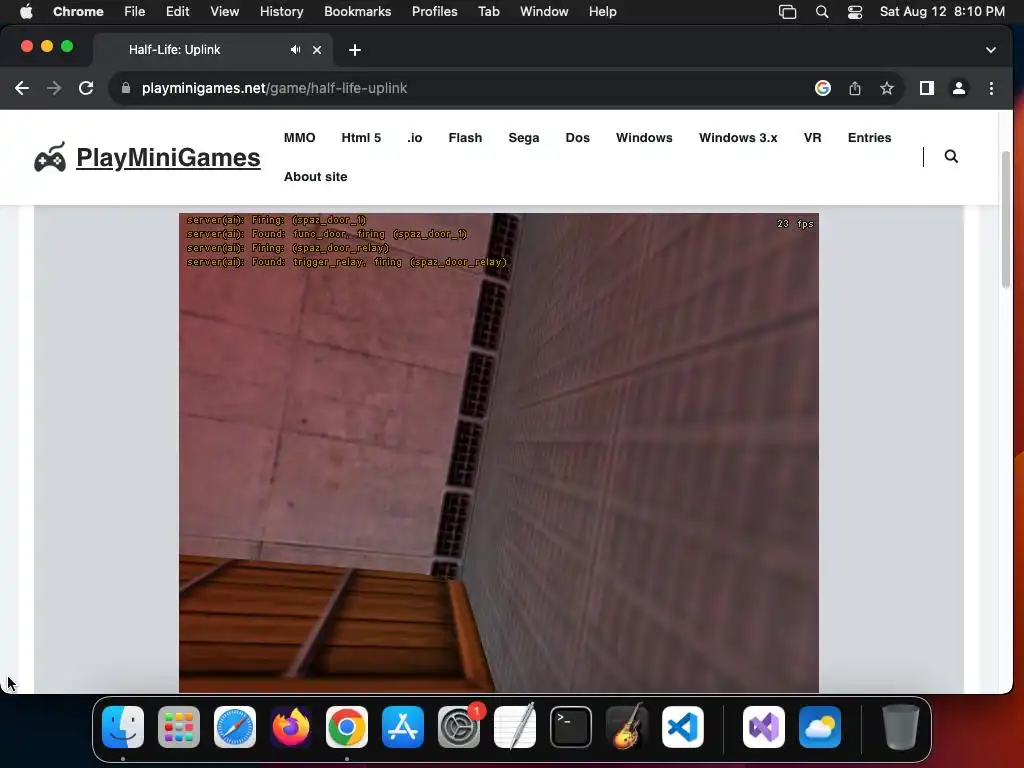Open the File menu

(x=135, y=12)
